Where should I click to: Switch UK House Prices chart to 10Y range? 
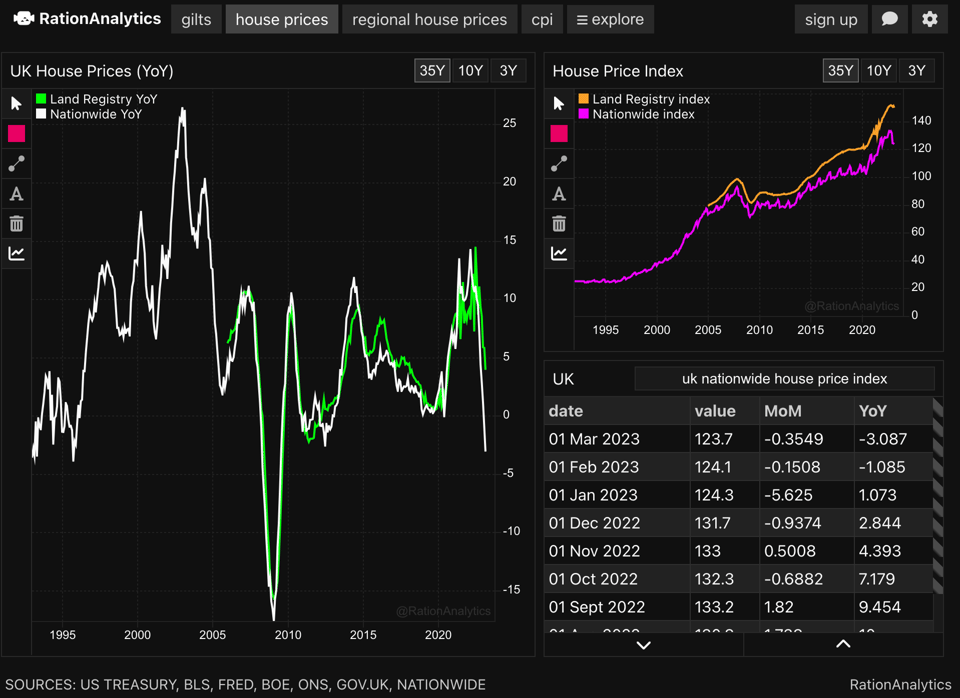pyautogui.click(x=470, y=70)
